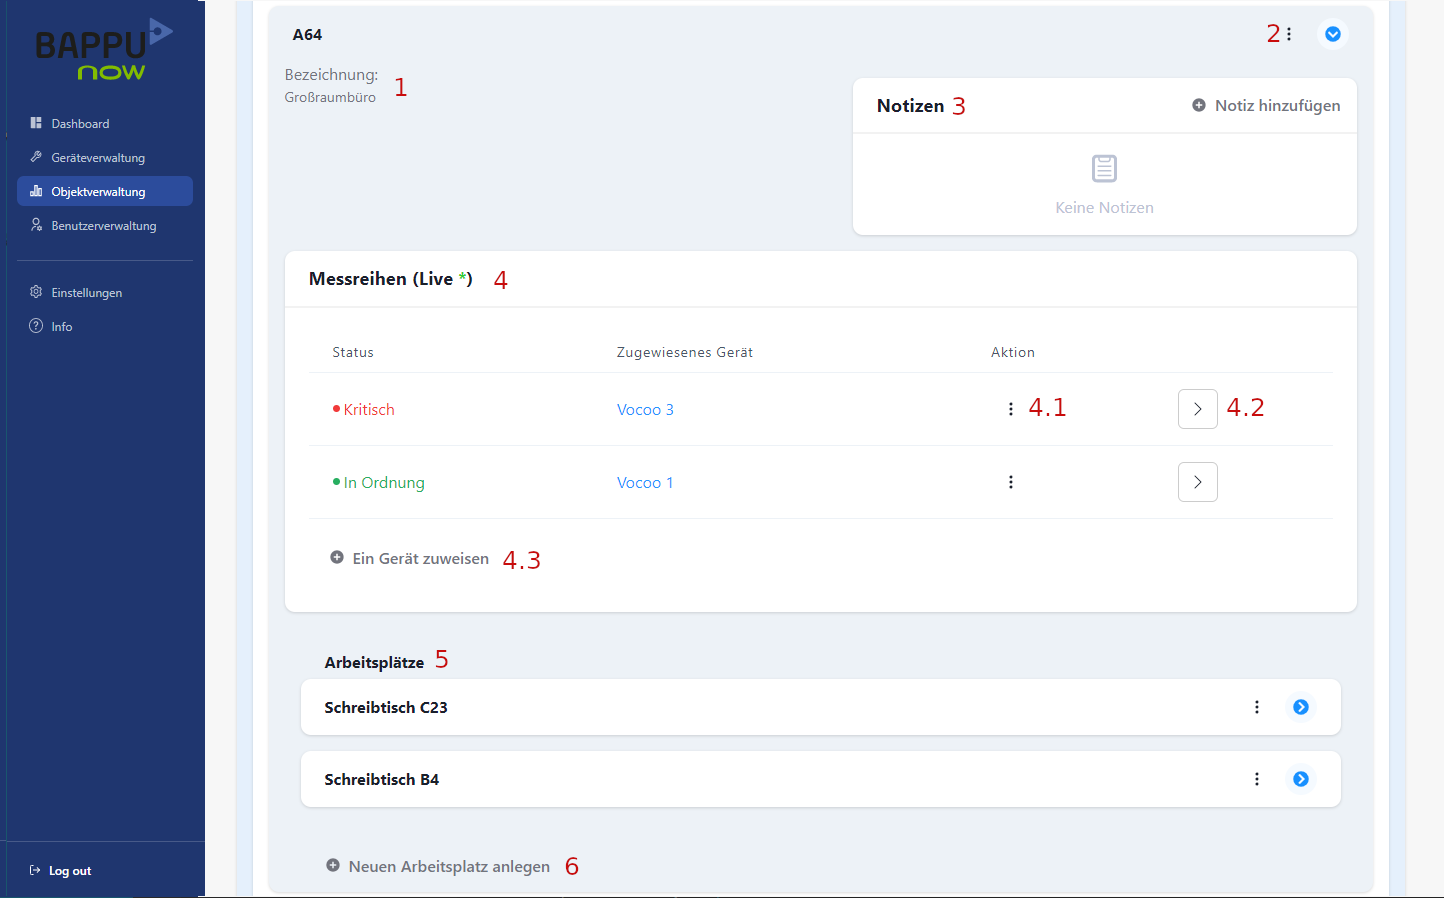Click the In Ordnung status text

pyautogui.click(x=384, y=482)
